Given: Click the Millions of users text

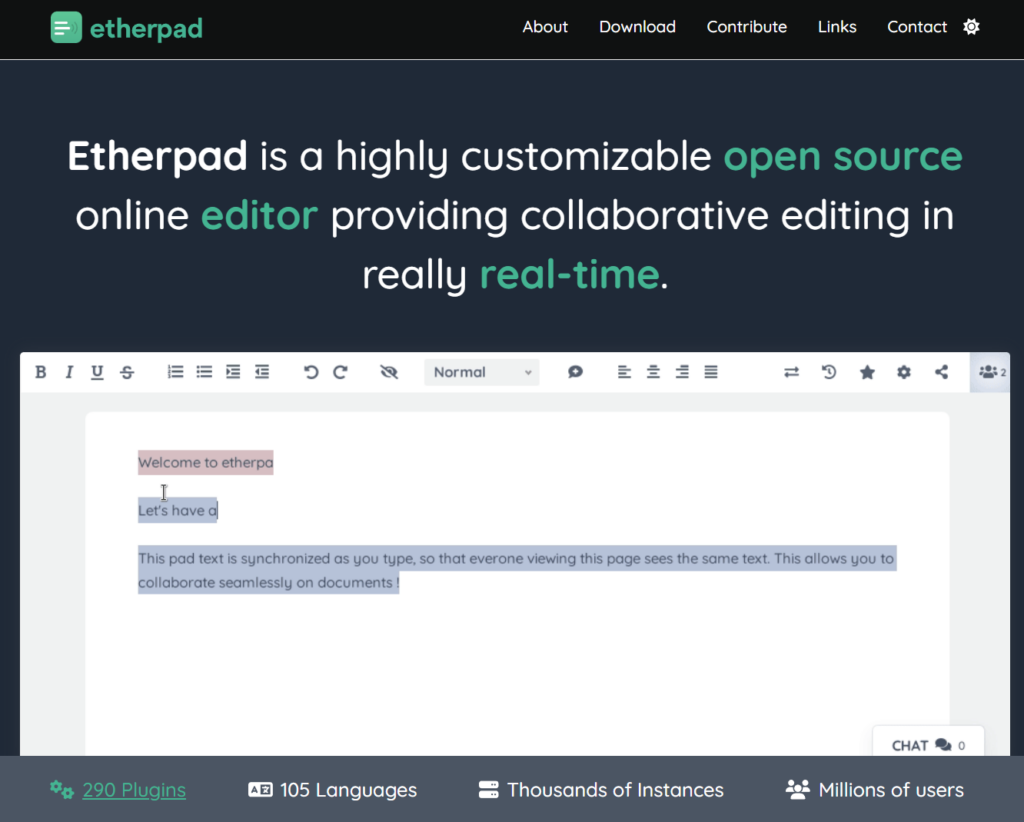Looking at the screenshot, I should (891, 790).
